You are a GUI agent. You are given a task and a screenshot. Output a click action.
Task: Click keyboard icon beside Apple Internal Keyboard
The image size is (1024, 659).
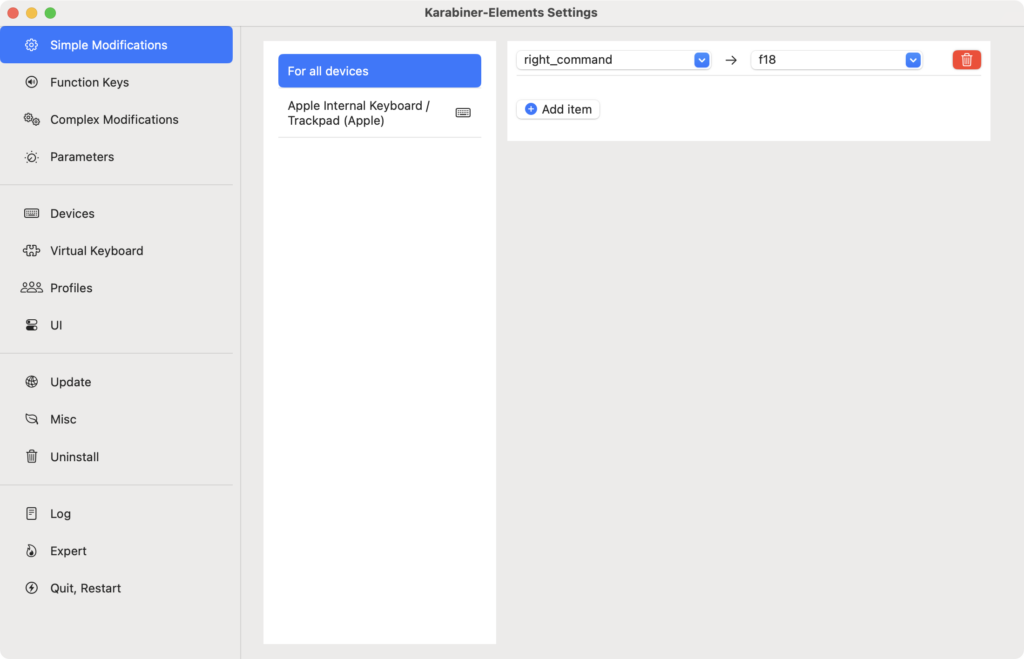point(463,113)
